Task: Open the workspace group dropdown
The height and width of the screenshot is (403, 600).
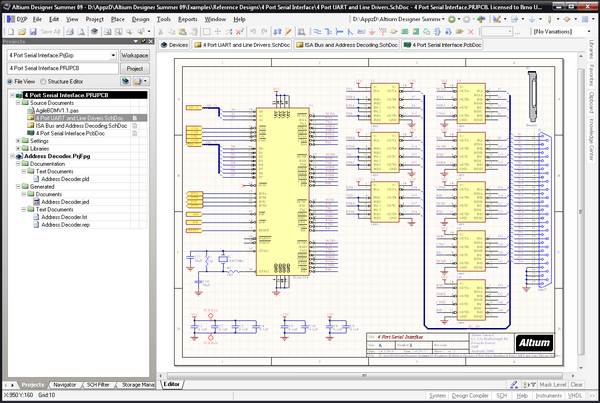Action: (x=113, y=55)
